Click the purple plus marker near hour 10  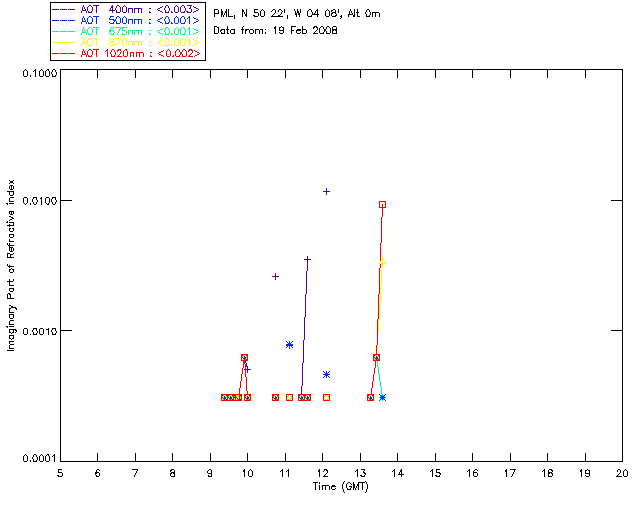pyautogui.click(x=247, y=370)
